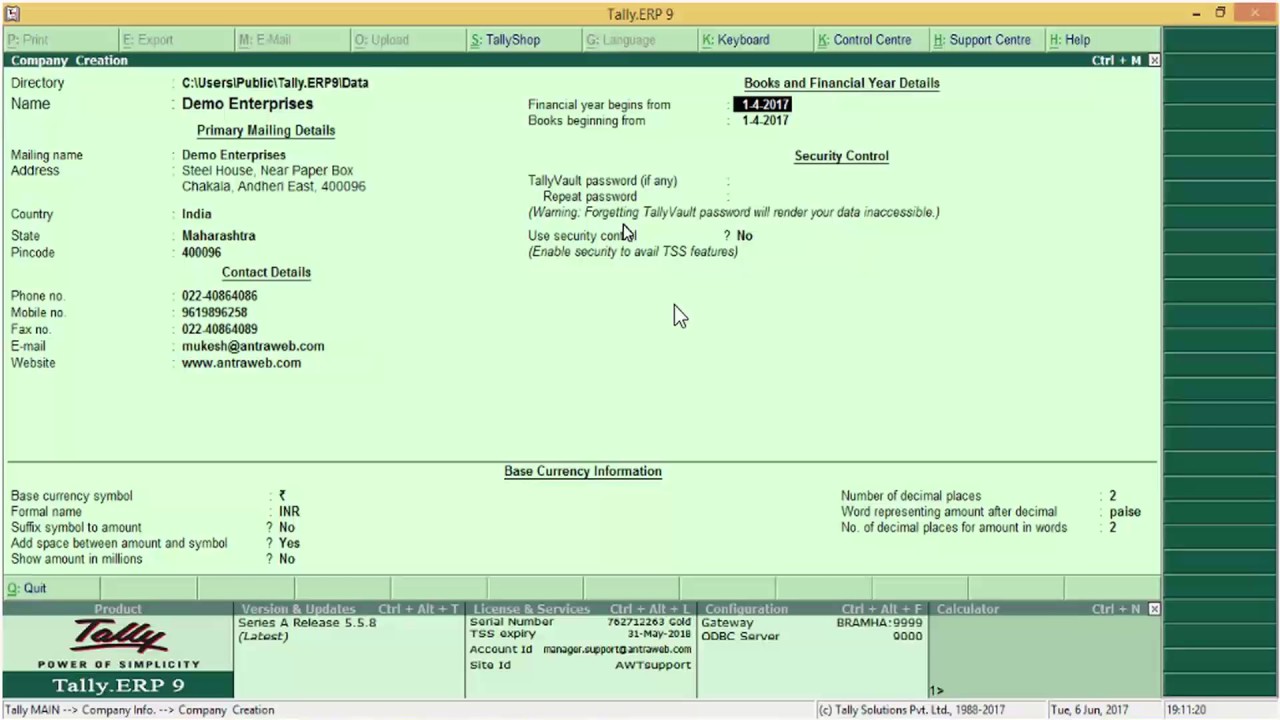Image resolution: width=1280 pixels, height=720 pixels.
Task: Click the Print button
Action: [x=28, y=40]
